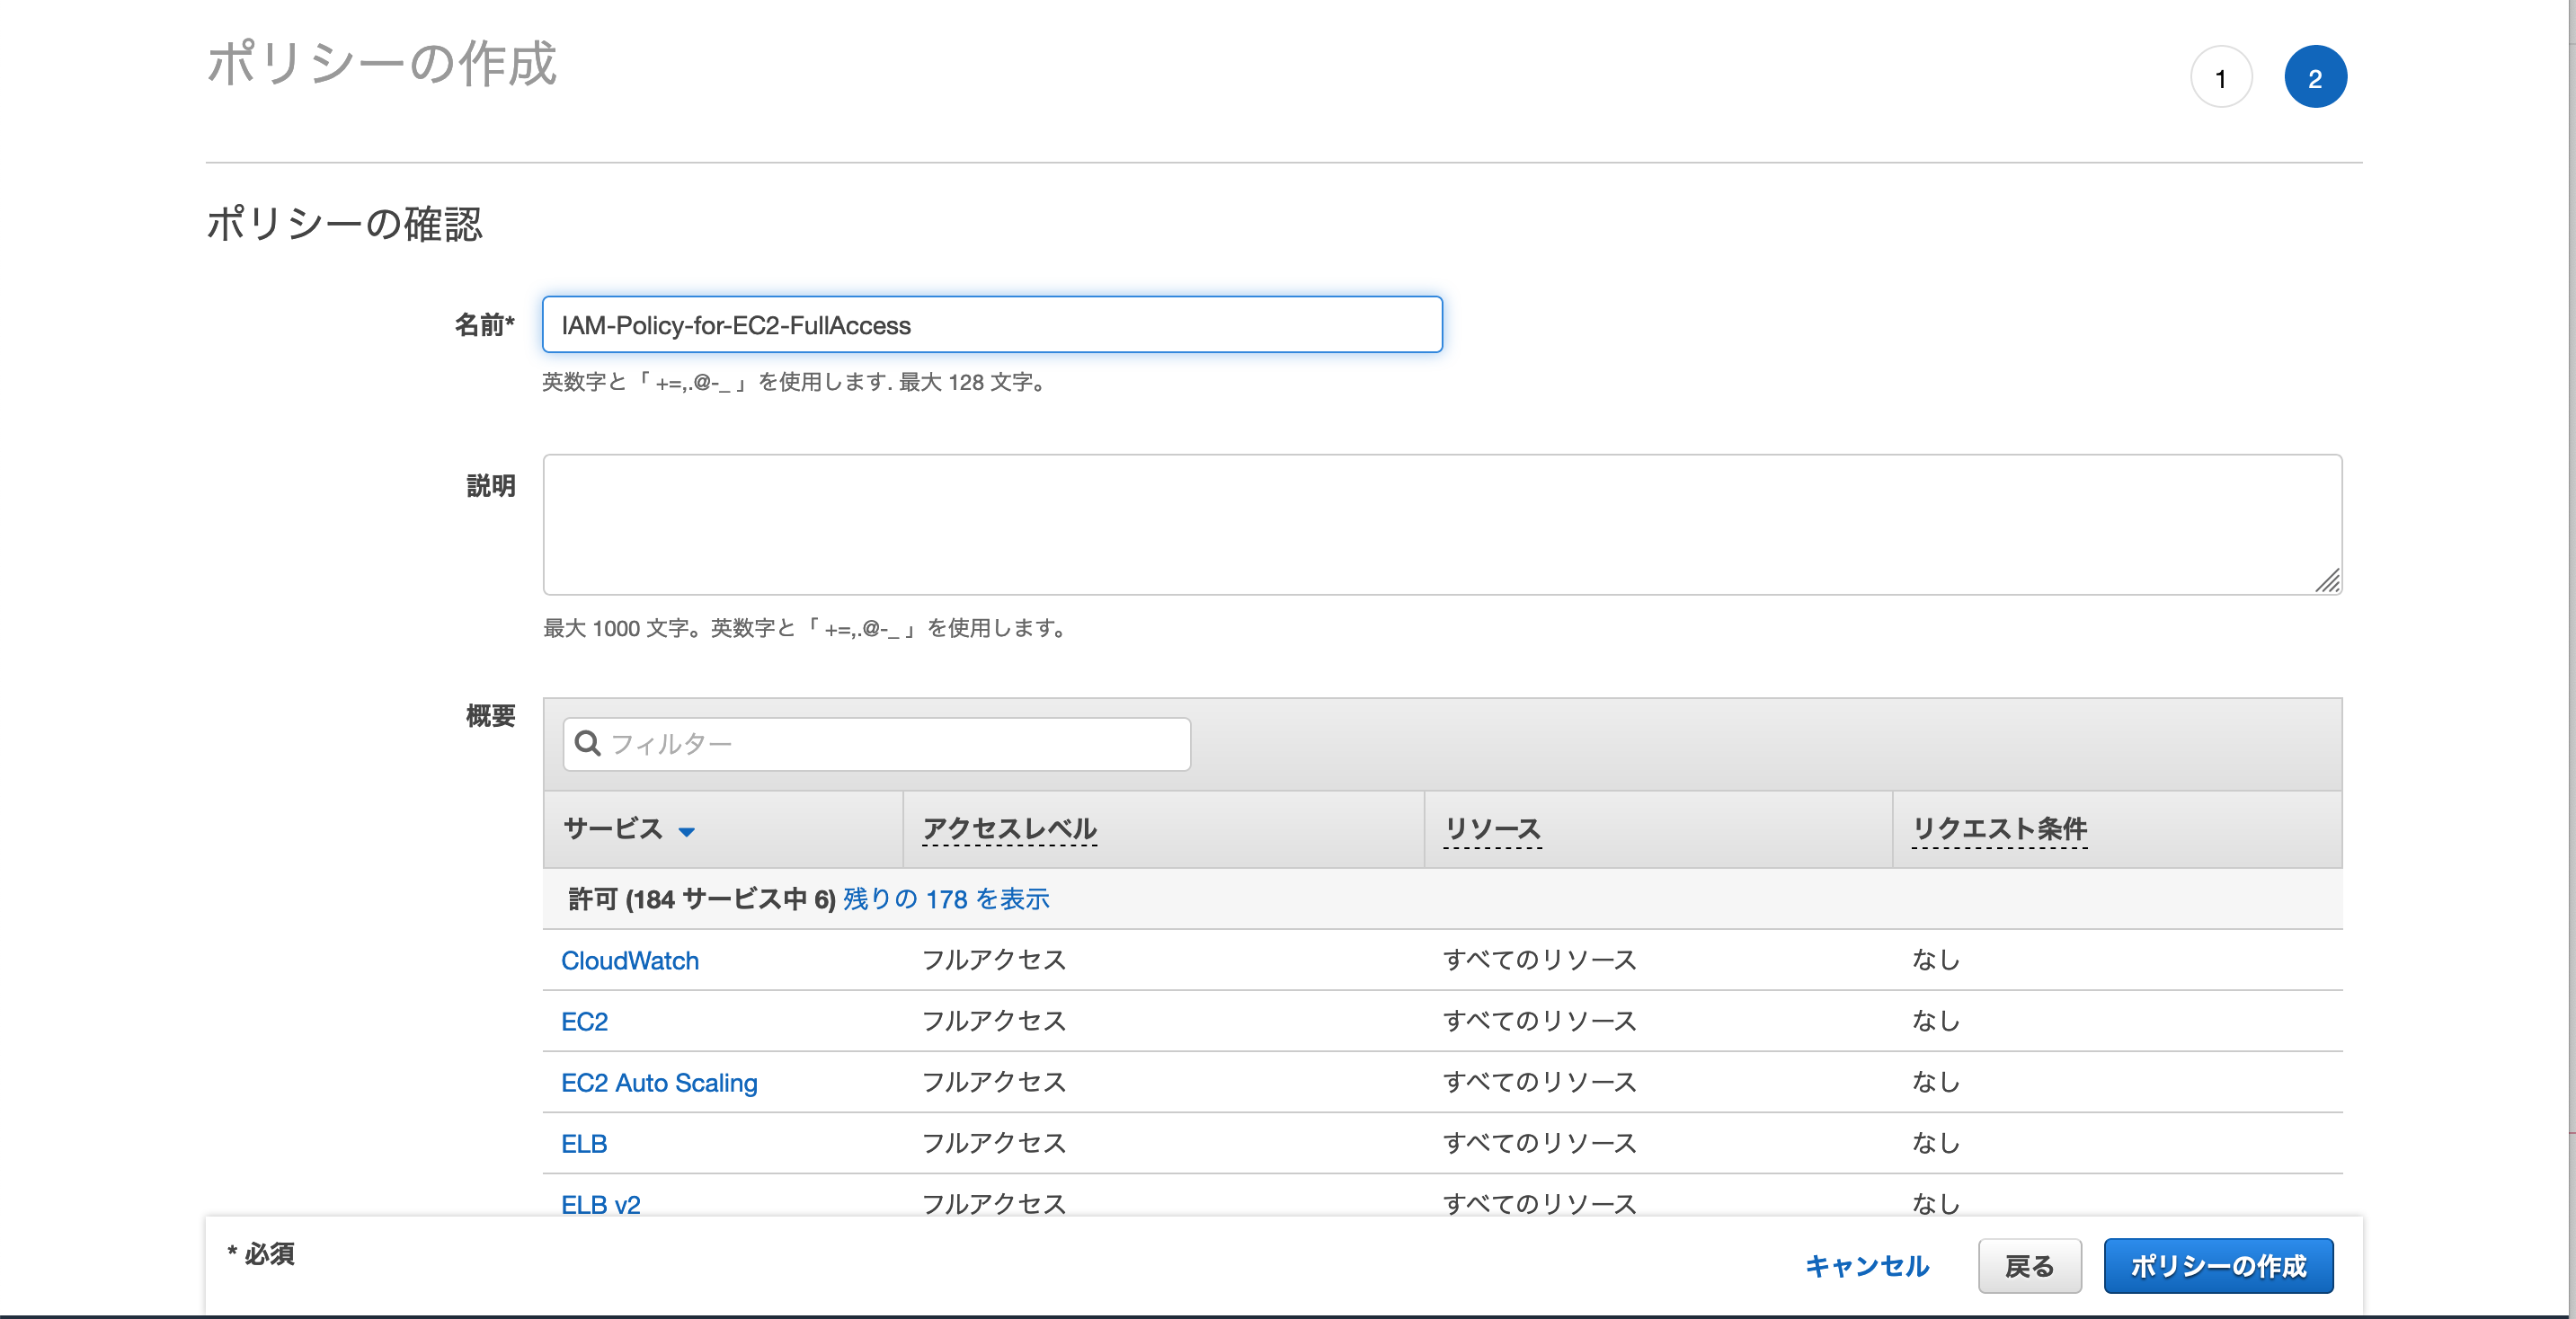2576x1319 pixels.
Task: Click the search magnifier icon in filter
Action: click(588, 743)
